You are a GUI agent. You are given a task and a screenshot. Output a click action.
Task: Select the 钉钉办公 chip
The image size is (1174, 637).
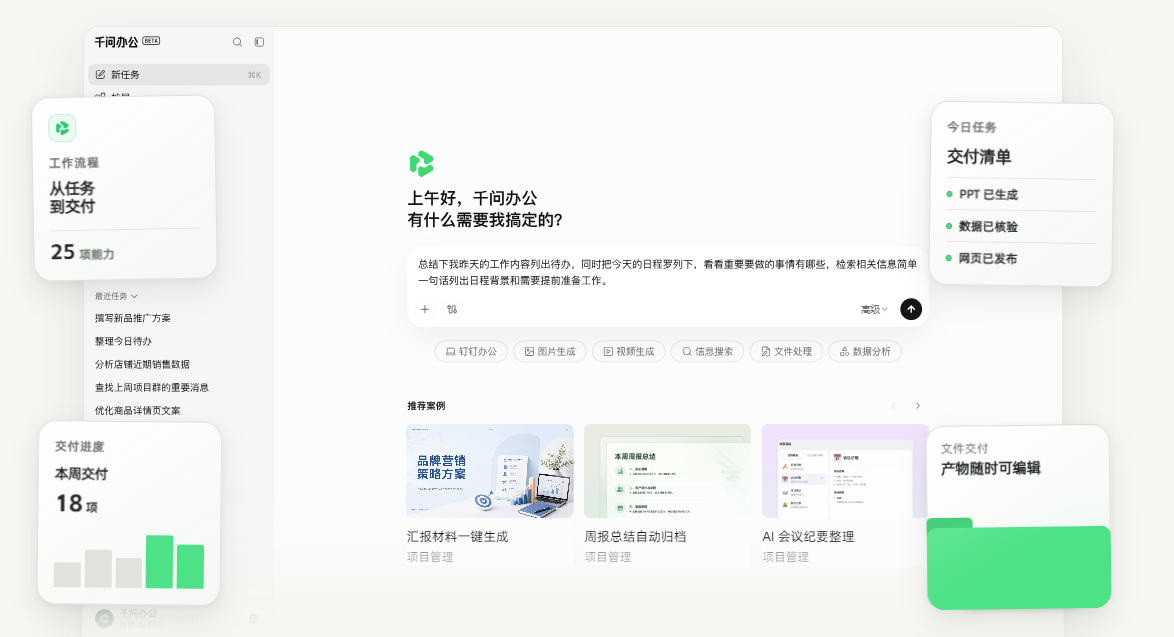(471, 351)
